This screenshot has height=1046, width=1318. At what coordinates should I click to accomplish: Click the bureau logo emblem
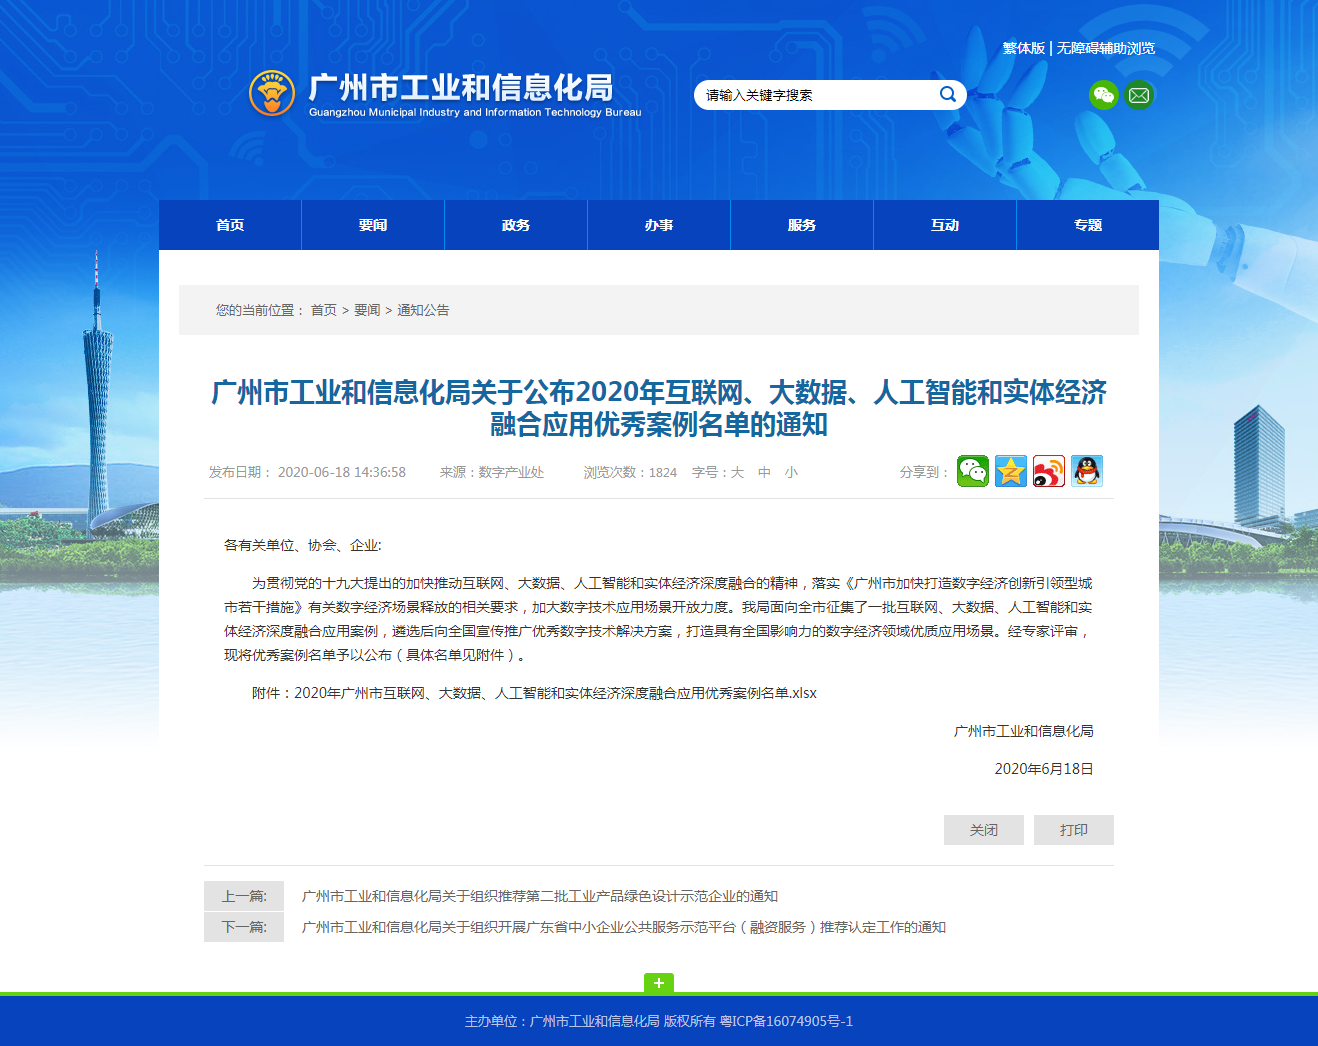(x=272, y=93)
